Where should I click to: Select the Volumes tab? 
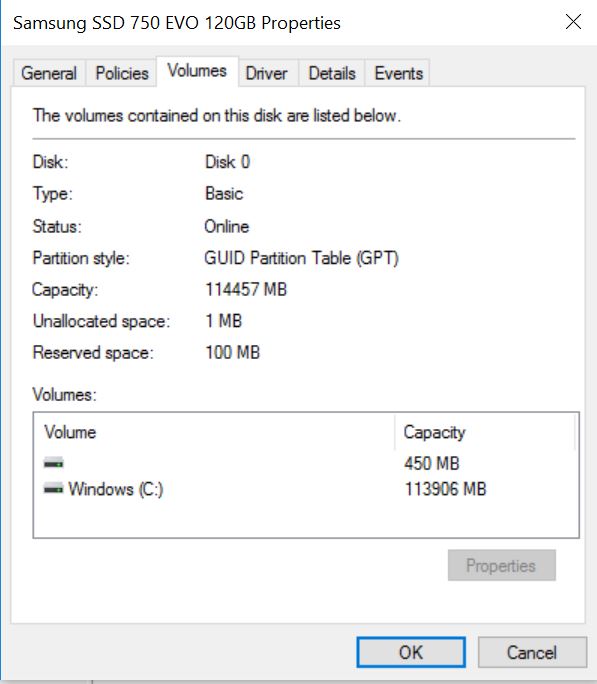tap(197, 71)
